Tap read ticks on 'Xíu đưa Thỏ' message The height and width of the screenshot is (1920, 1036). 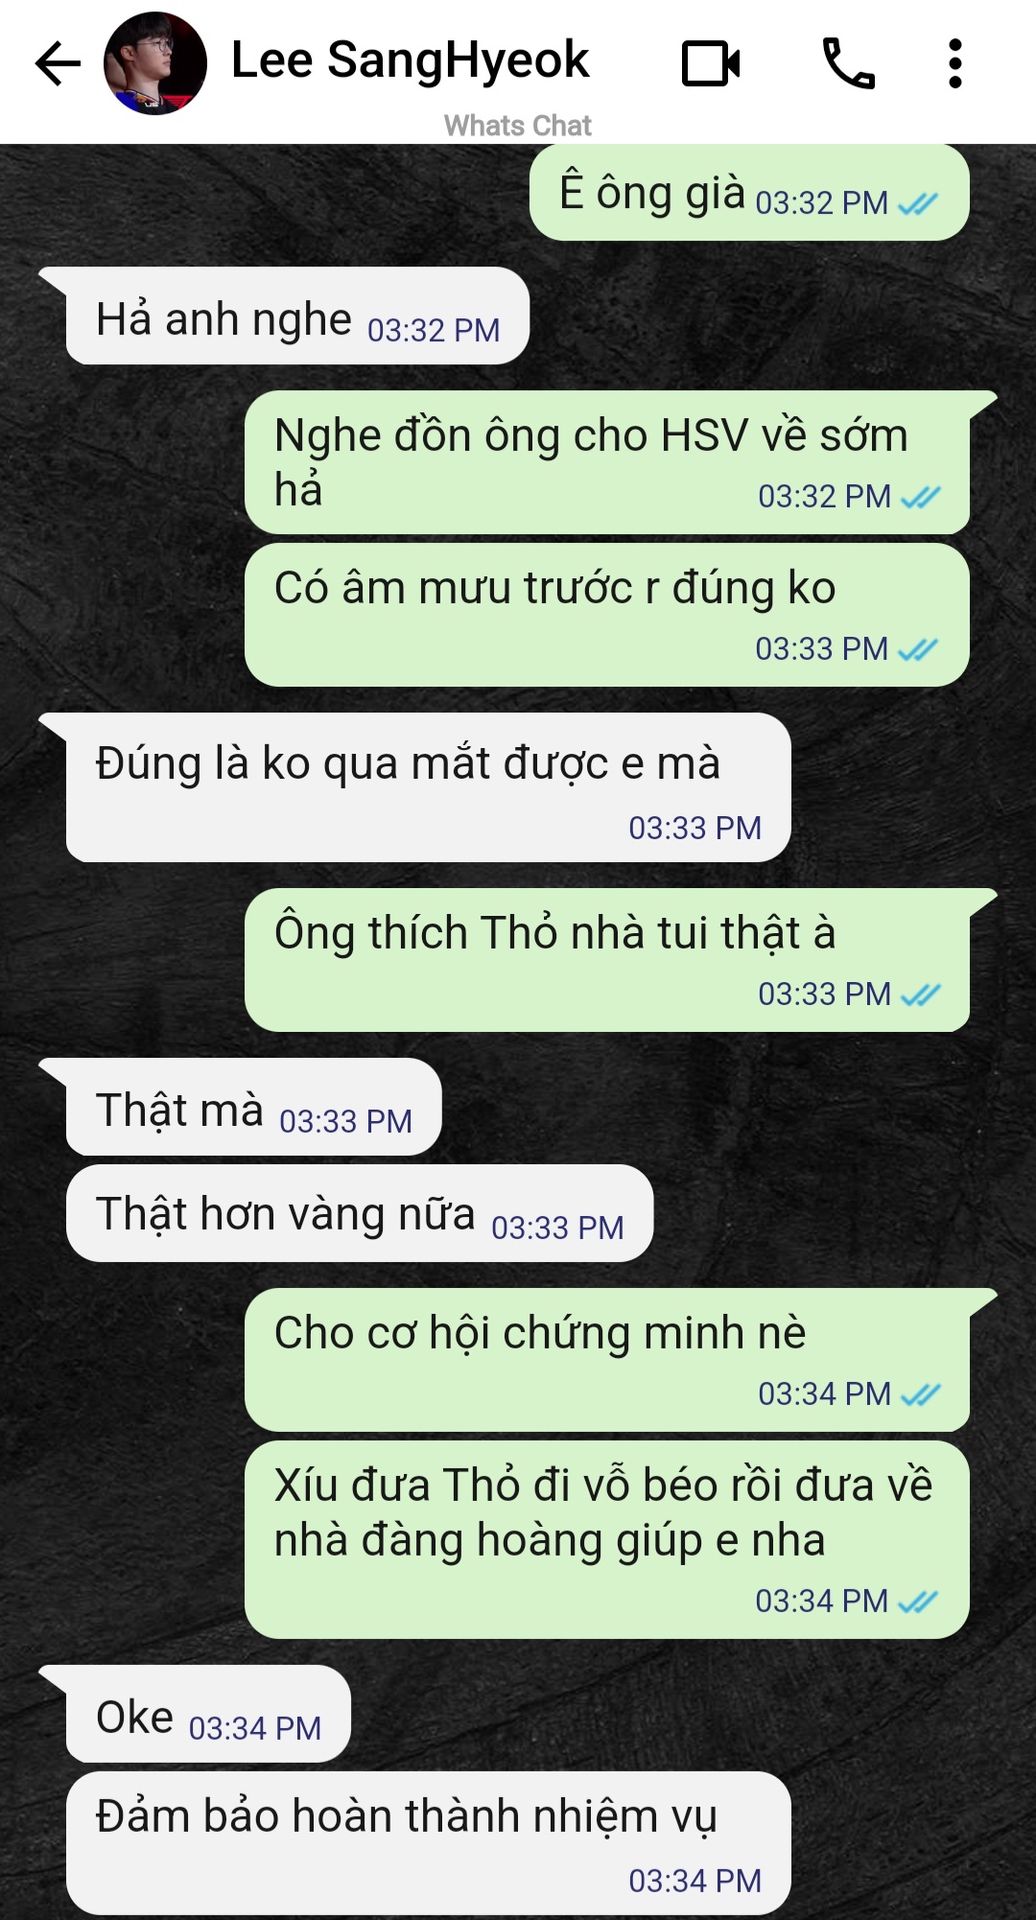point(917,1602)
